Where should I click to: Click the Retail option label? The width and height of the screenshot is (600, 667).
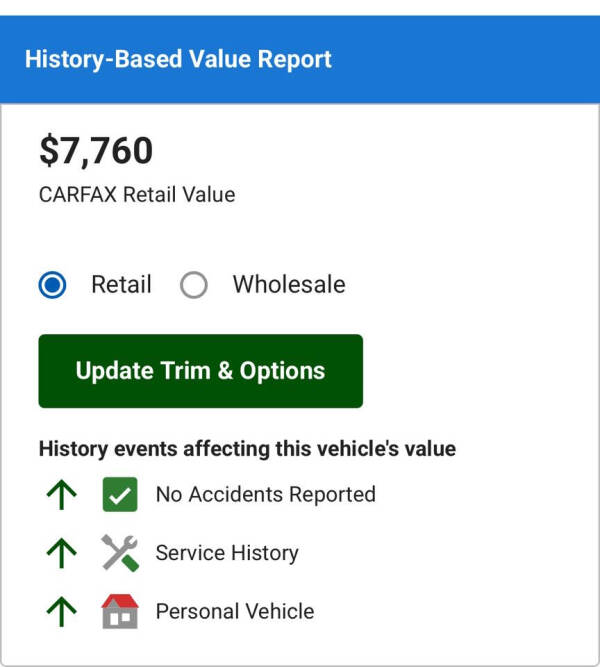[x=121, y=285]
